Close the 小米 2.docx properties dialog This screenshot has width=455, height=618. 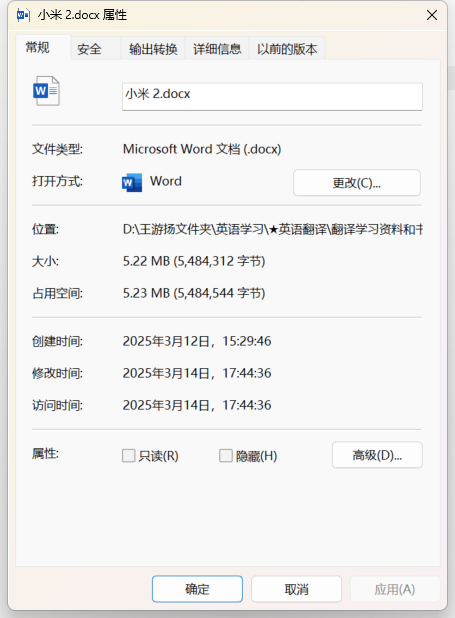[432, 15]
